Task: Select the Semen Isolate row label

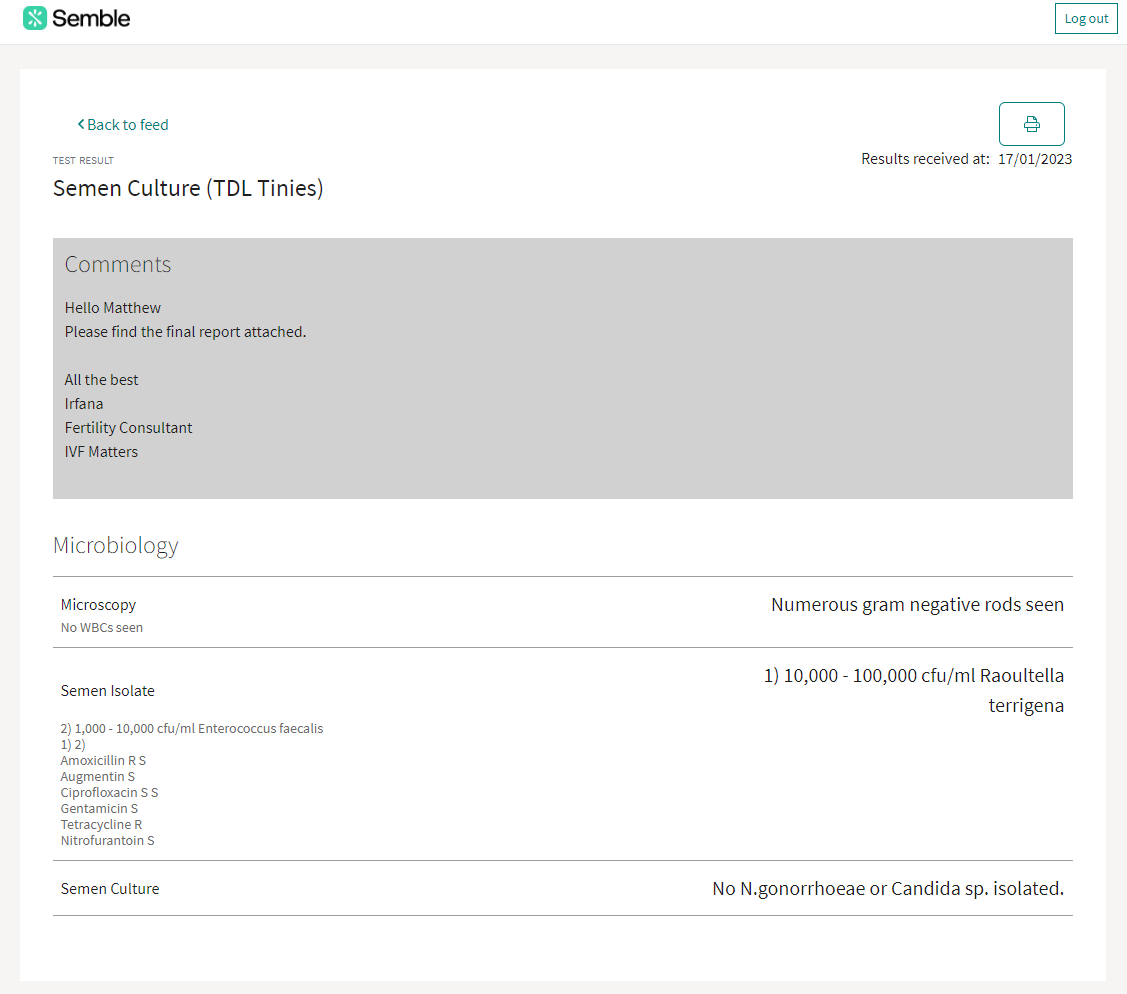Action: (108, 690)
